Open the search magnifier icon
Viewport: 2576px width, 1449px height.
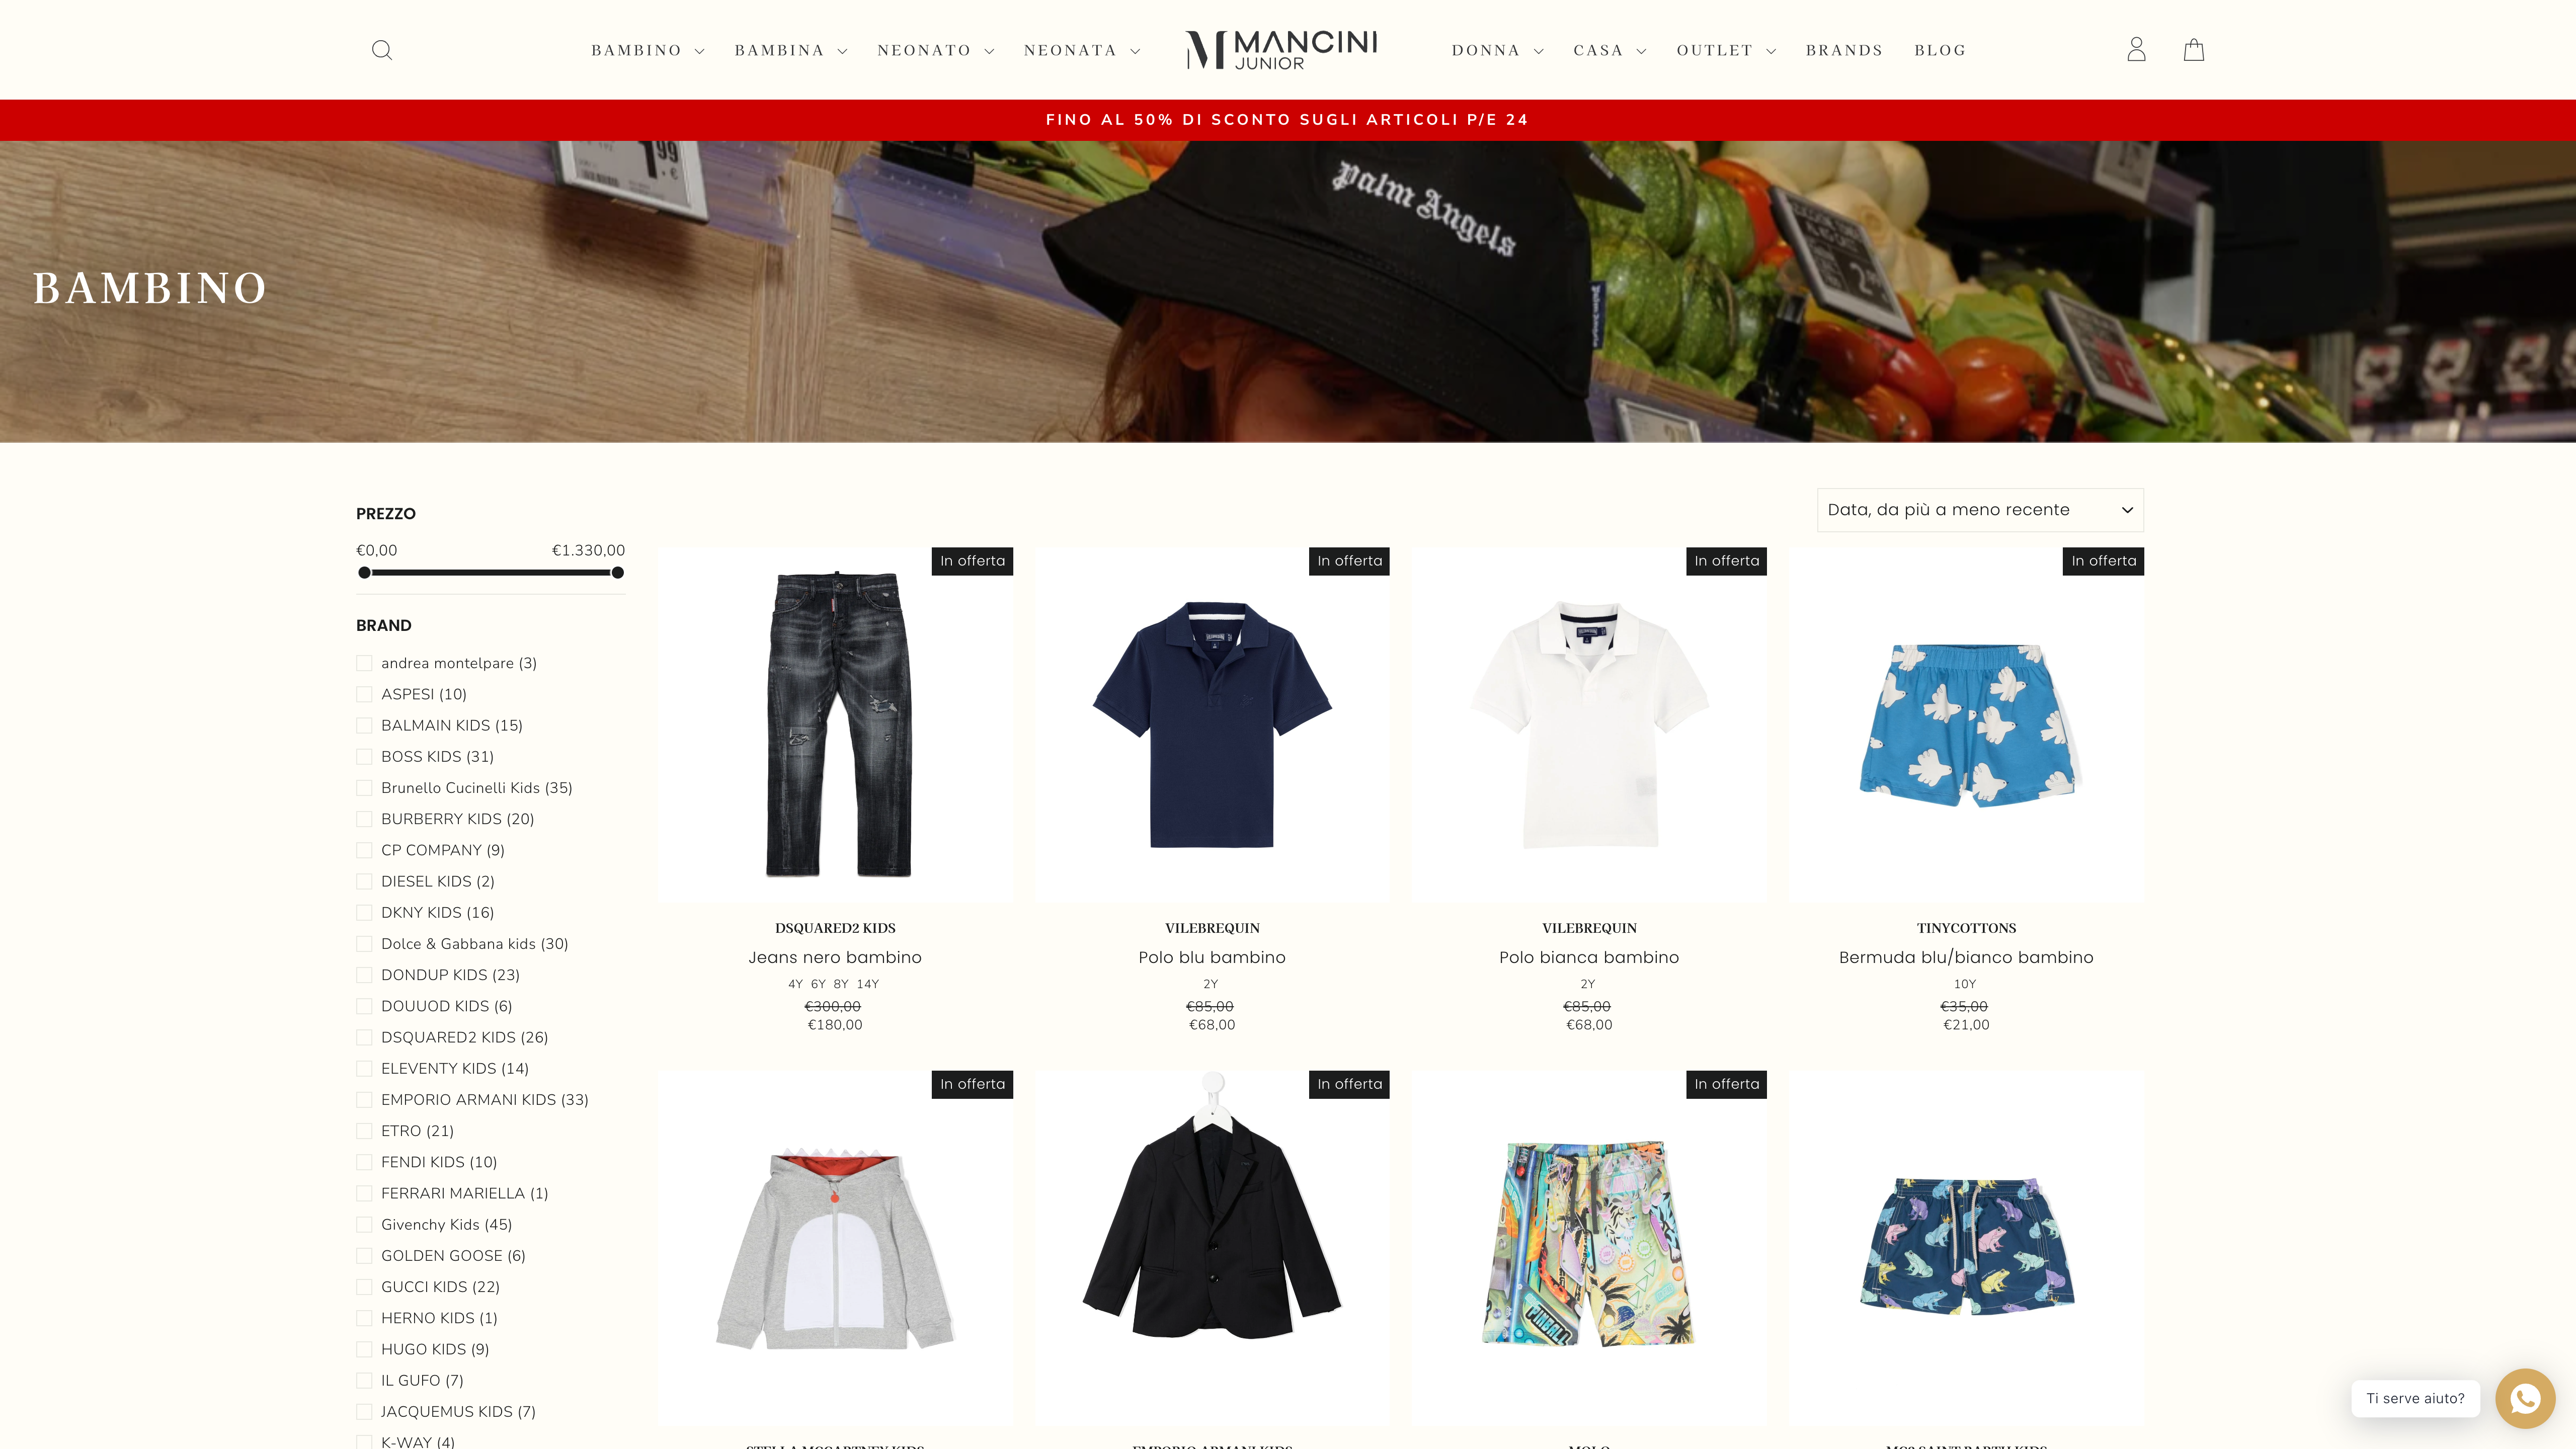(381, 50)
